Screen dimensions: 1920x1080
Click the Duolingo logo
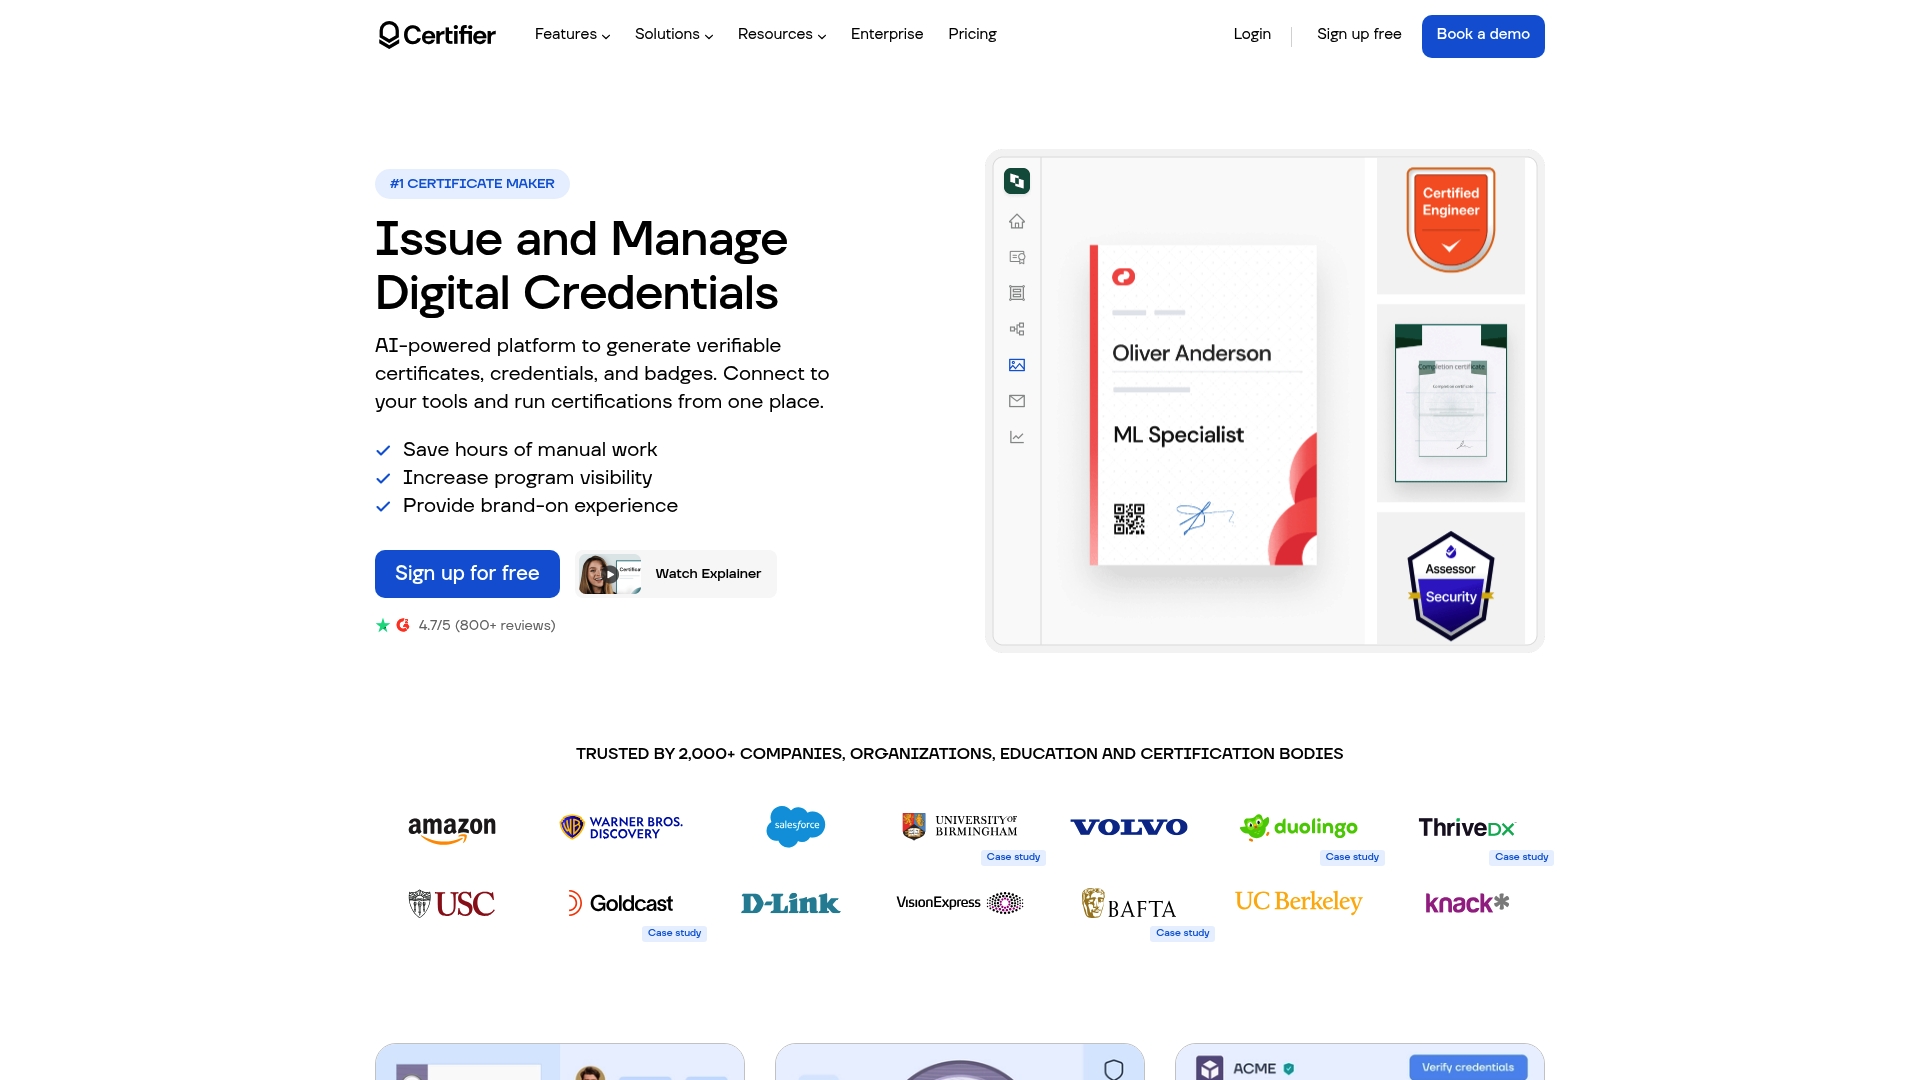1299,827
